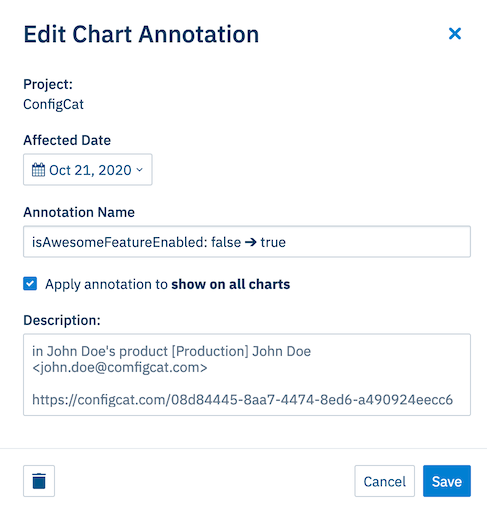Click the Annotation Name input field
This screenshot has height=509, width=487.
[247, 242]
